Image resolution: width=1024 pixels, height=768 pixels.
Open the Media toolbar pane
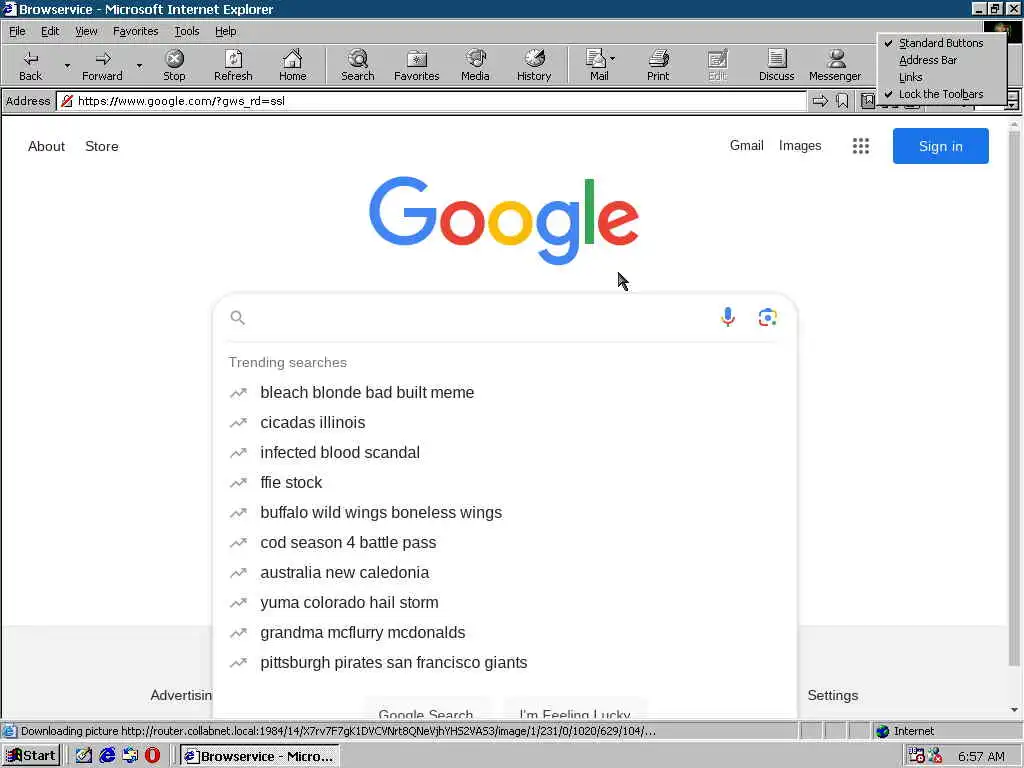[475, 65]
